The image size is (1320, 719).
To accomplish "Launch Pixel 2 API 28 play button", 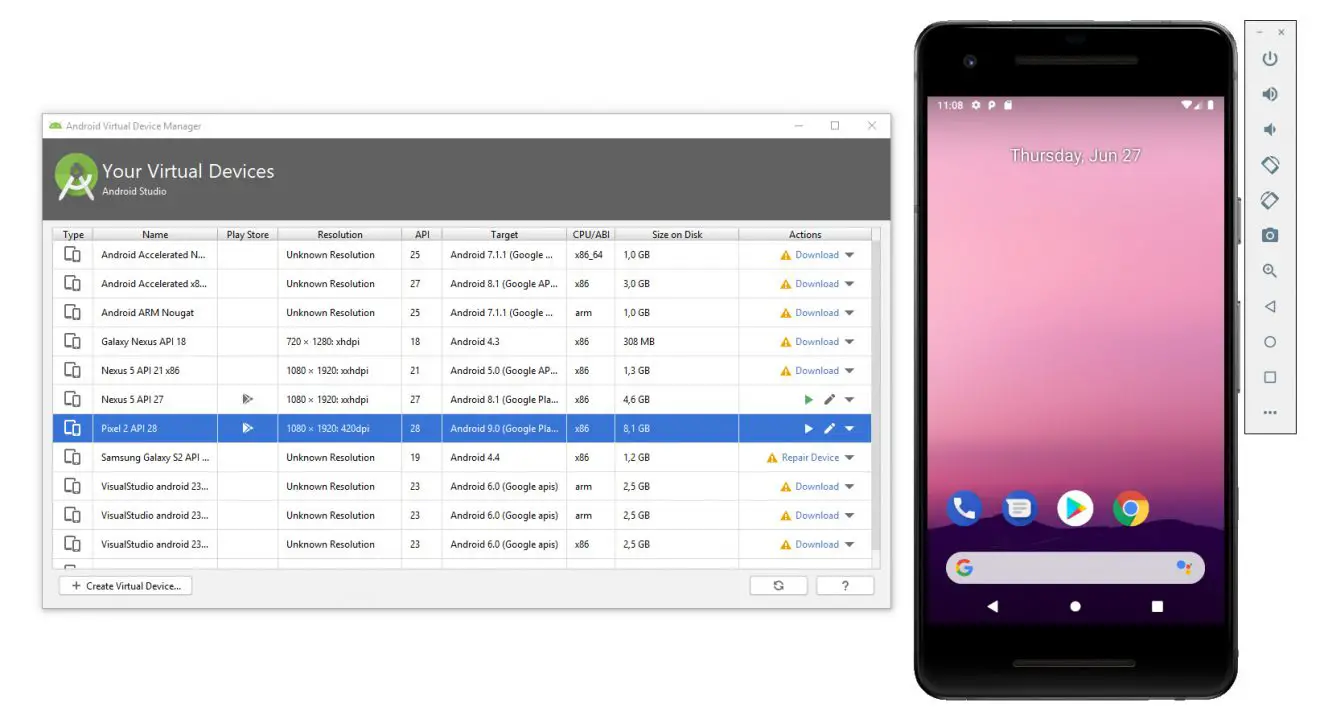I will (808, 428).
